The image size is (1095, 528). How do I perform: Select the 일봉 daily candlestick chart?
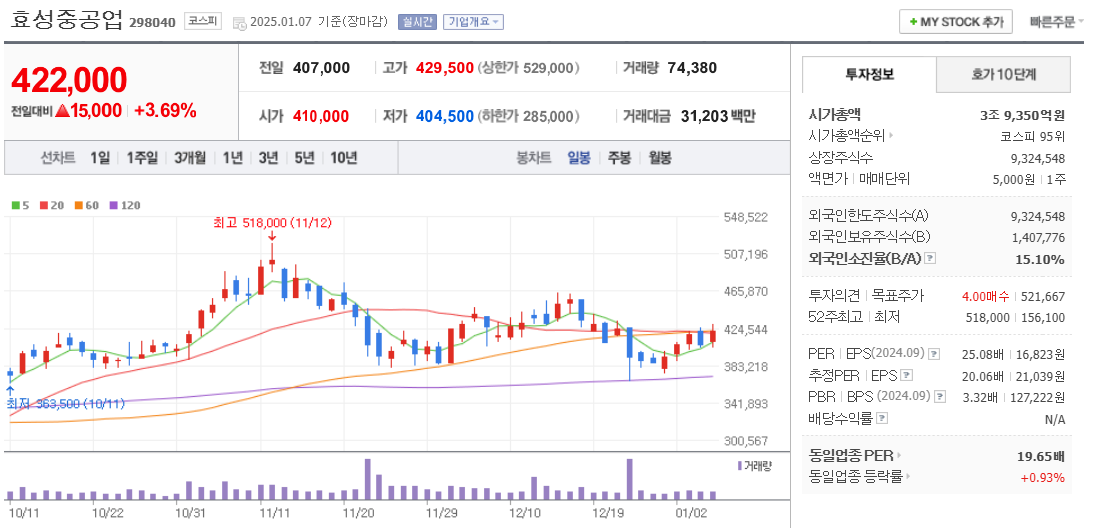pyautogui.click(x=579, y=158)
